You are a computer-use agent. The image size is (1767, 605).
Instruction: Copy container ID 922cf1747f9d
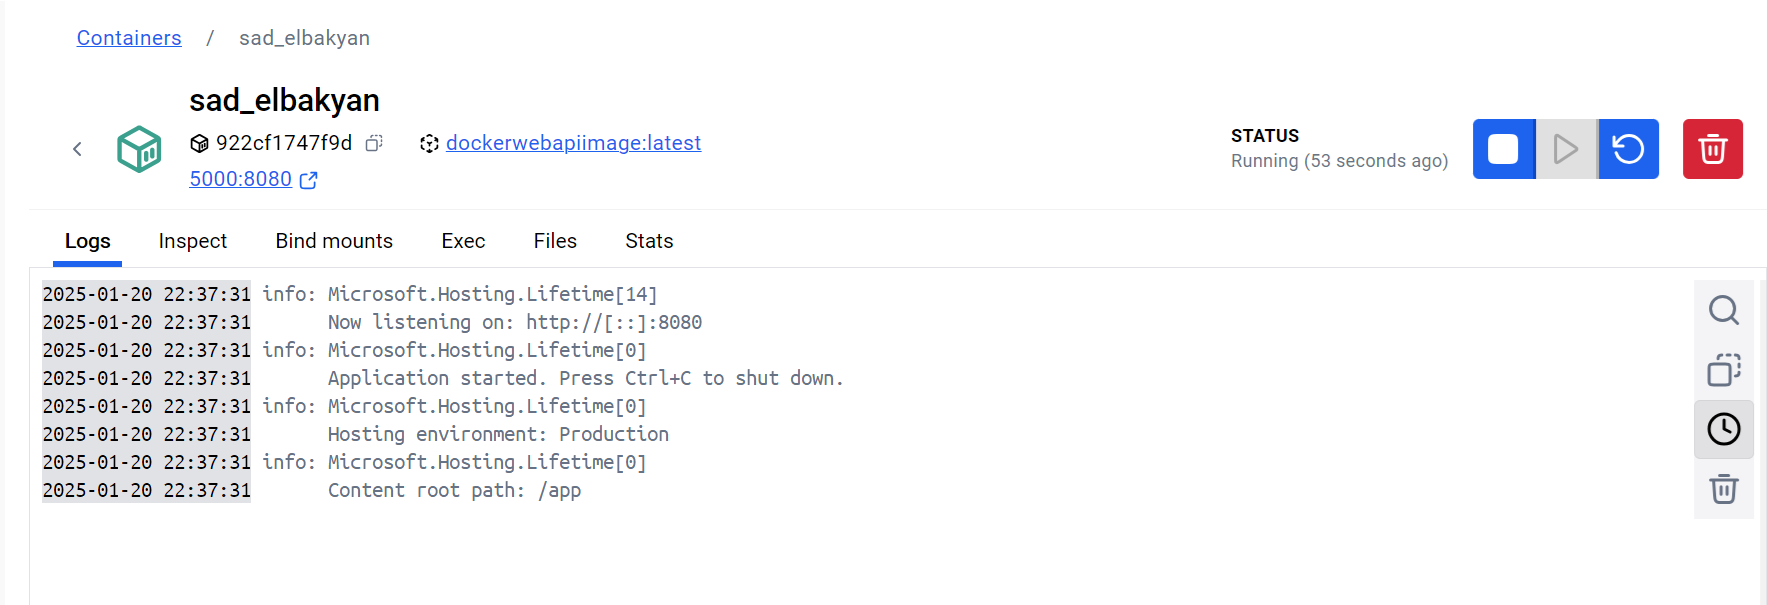point(374,143)
